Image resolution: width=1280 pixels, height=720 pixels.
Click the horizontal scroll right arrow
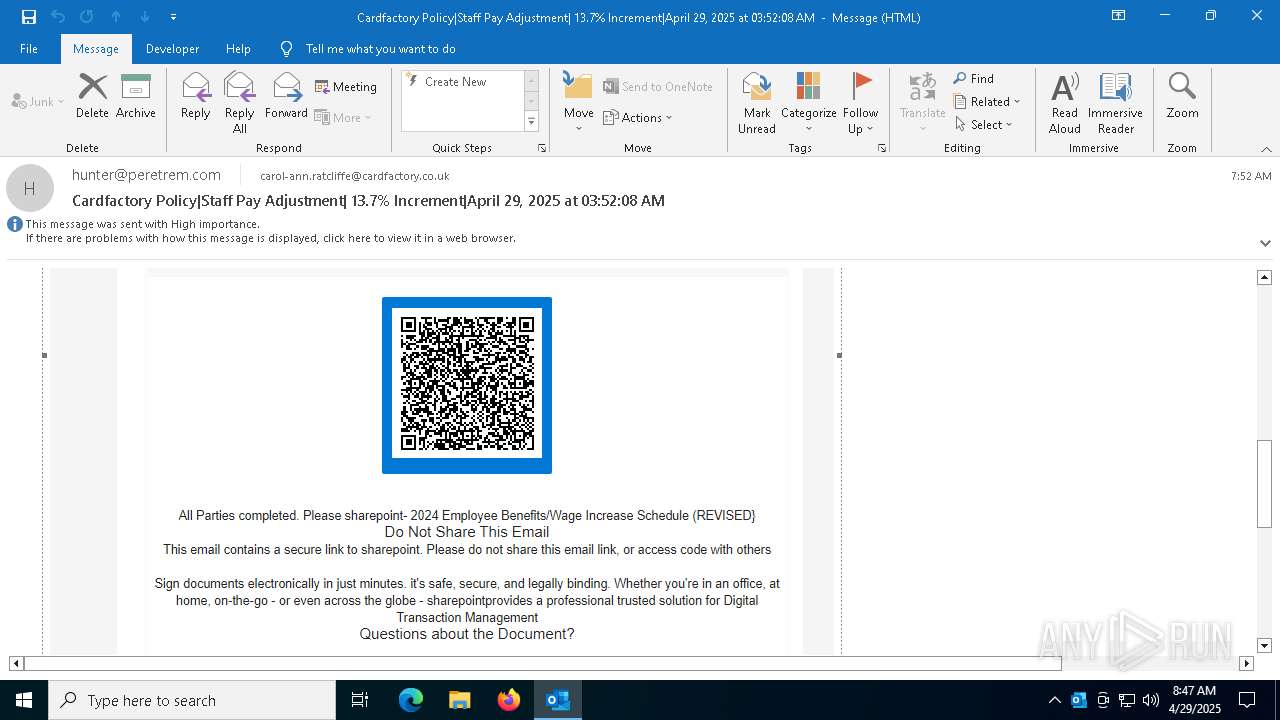point(1246,663)
